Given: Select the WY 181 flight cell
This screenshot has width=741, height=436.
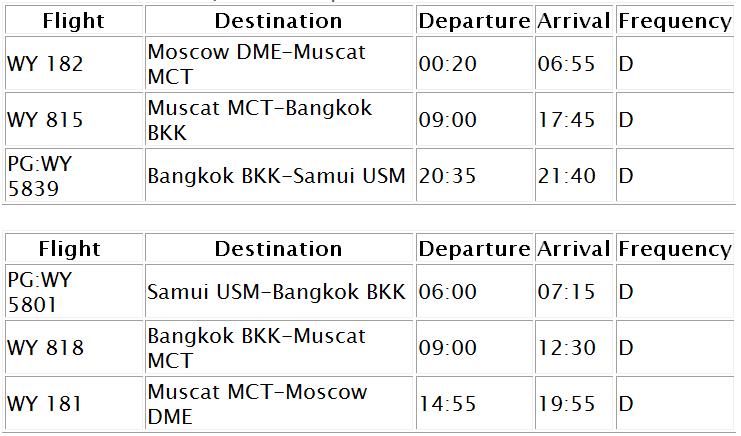Looking at the screenshot, I should click(74, 403).
